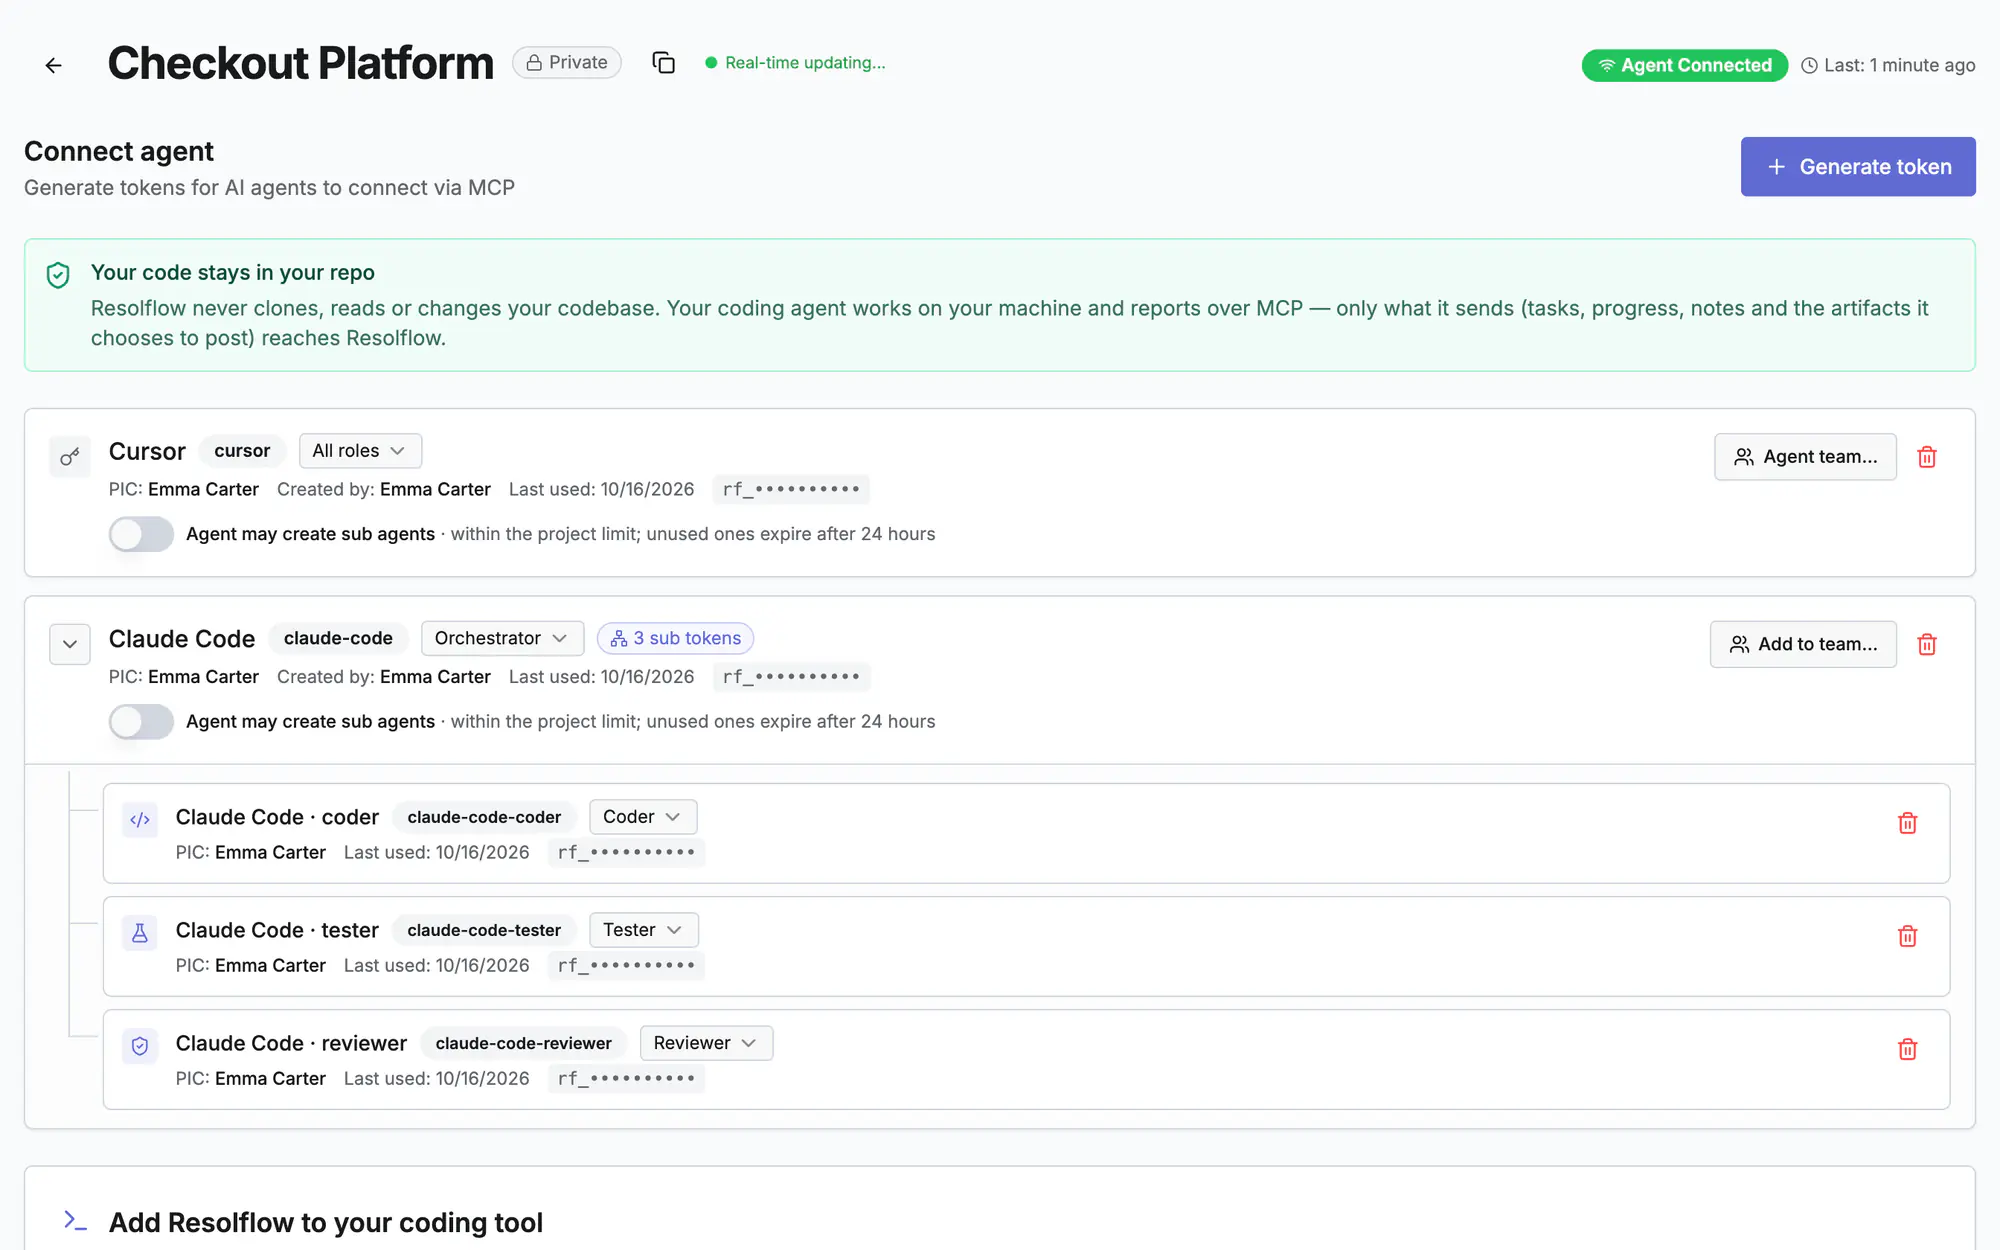The width and height of the screenshot is (2000, 1250).
Task: Click the coder code-brackets icon
Action: (140, 820)
